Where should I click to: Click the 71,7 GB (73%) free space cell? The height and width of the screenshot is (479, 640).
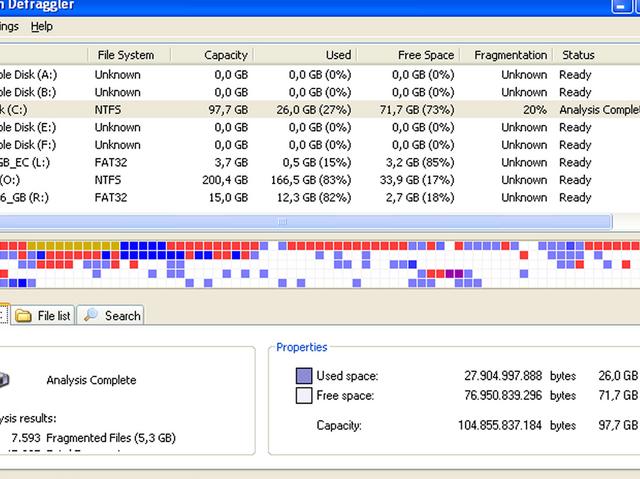pyautogui.click(x=417, y=110)
